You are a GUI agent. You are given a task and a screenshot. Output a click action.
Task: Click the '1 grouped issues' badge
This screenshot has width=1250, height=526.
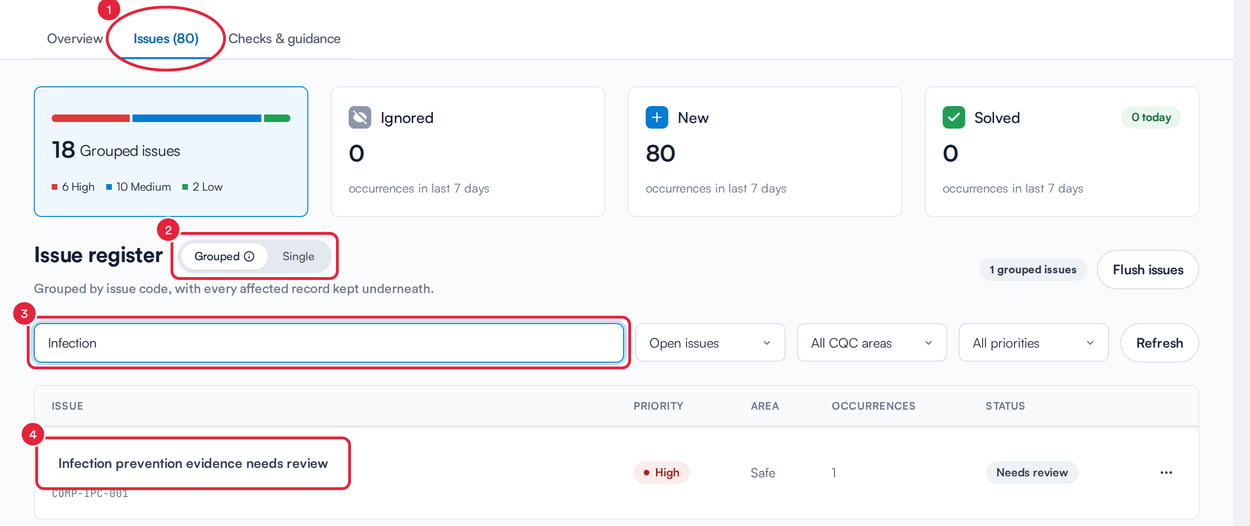click(1033, 269)
